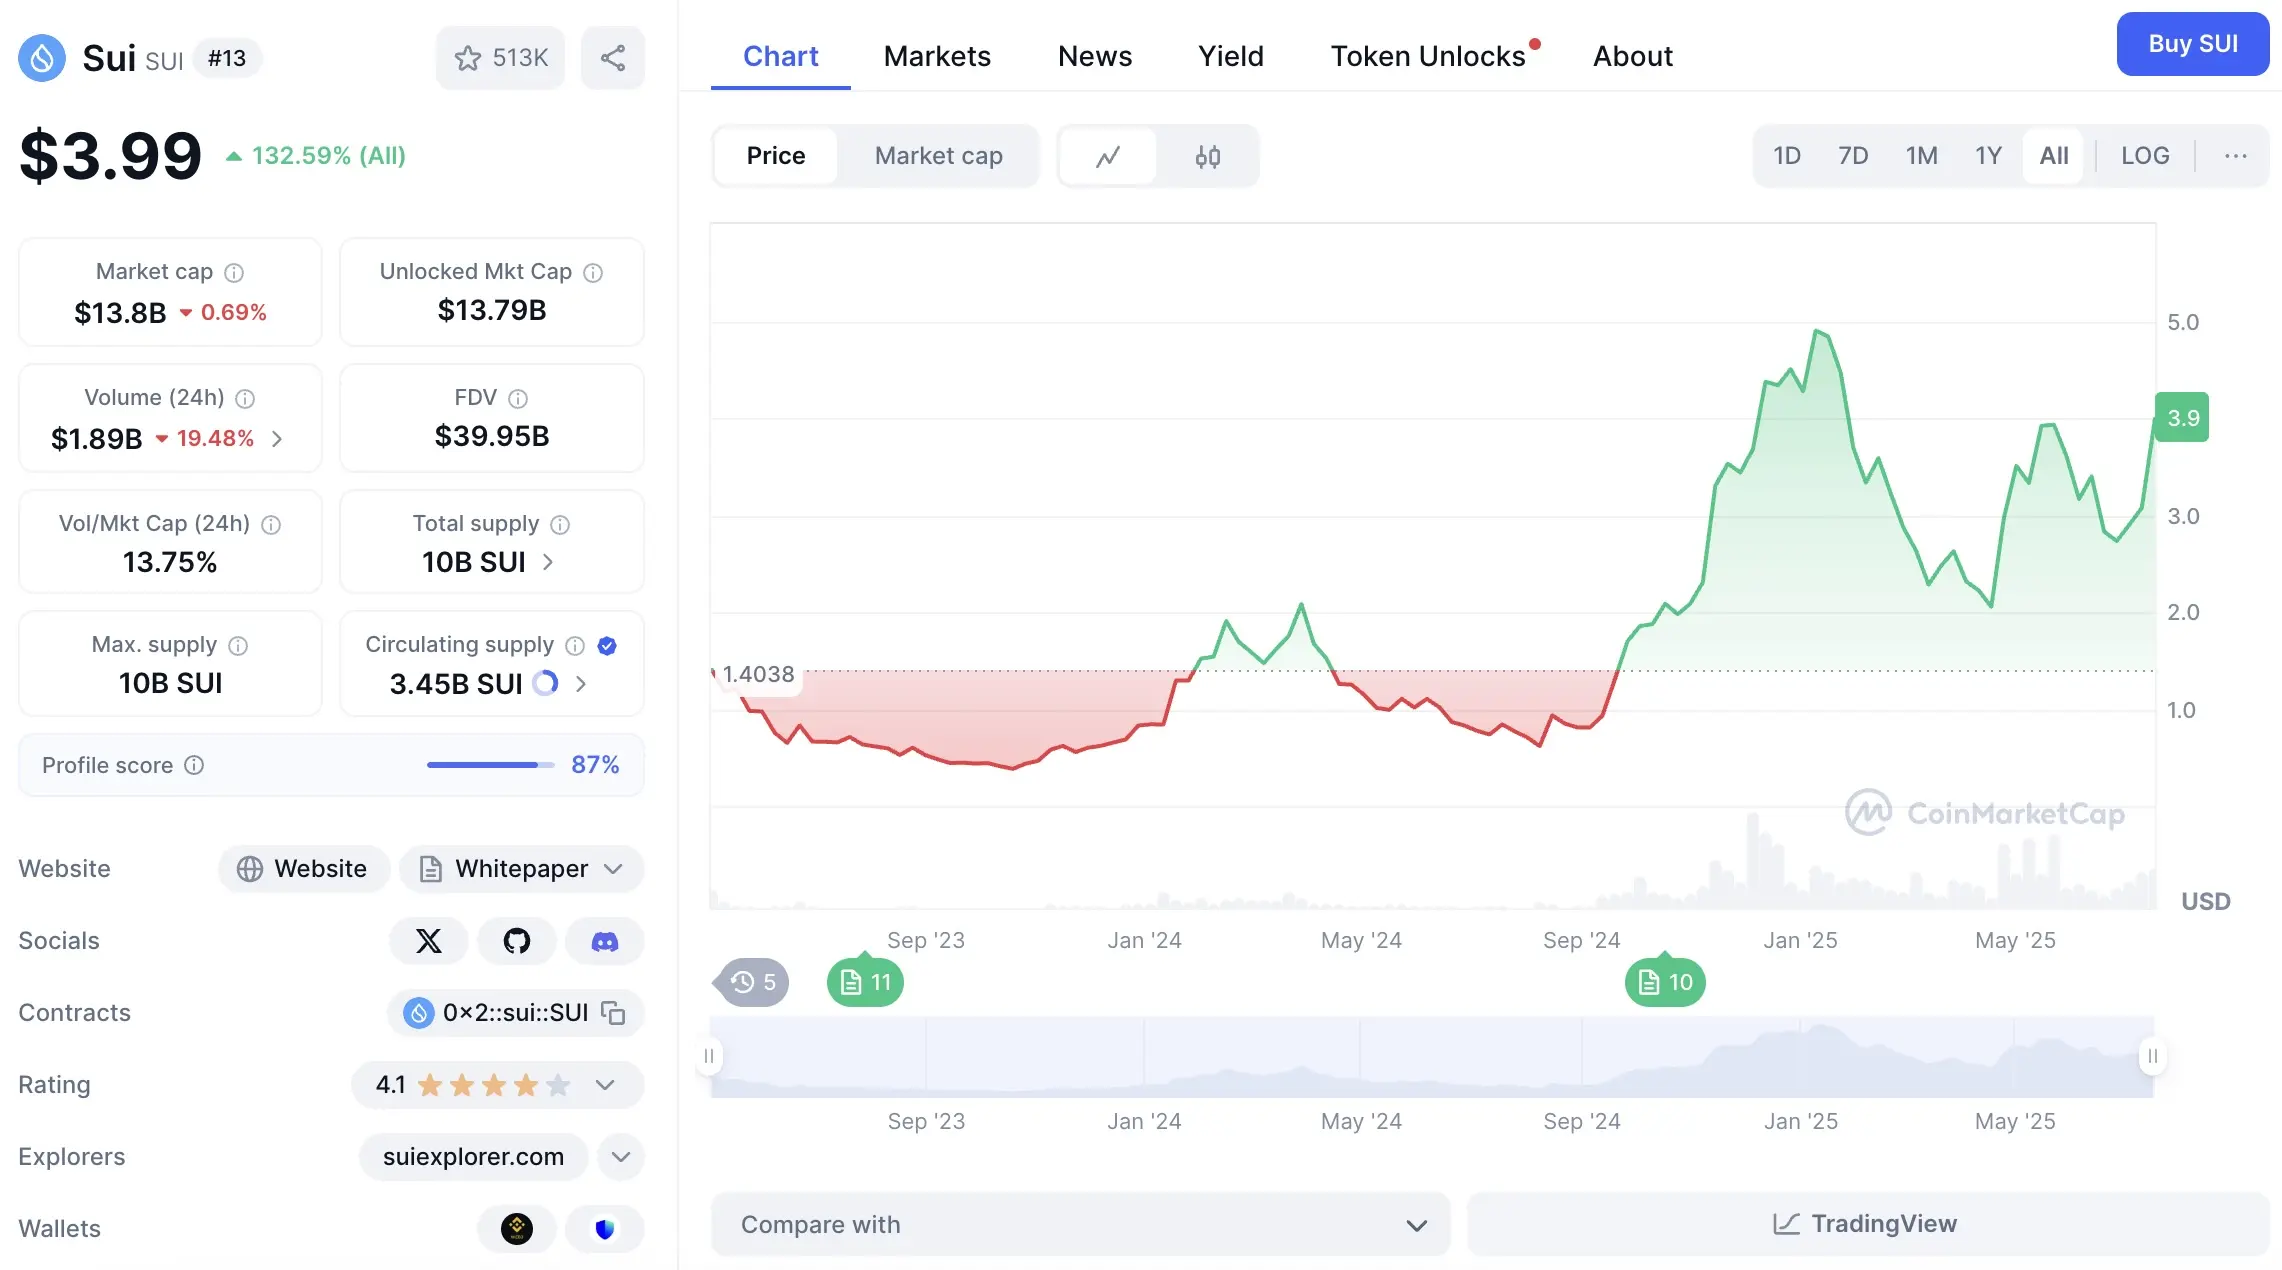
Task: Set chart range to All
Action: click(2054, 156)
